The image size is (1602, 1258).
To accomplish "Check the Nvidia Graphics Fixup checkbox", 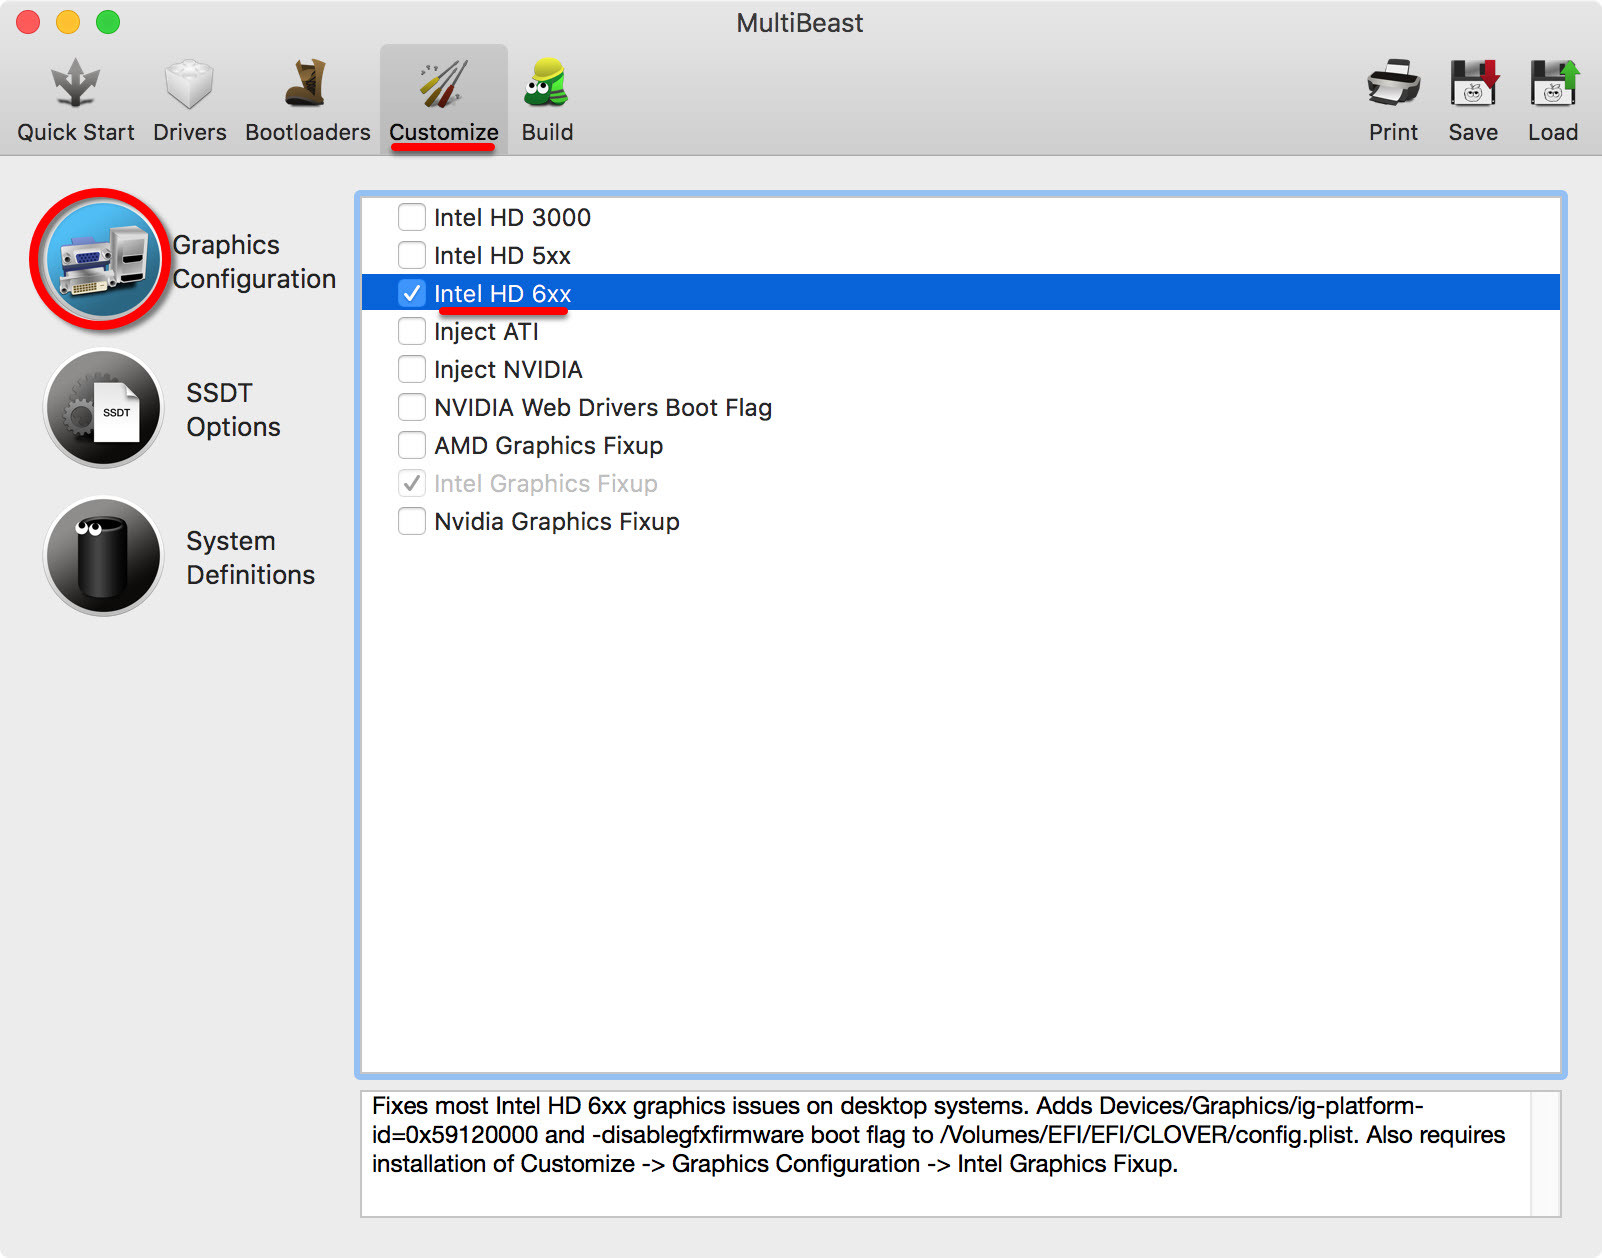I will (x=412, y=521).
